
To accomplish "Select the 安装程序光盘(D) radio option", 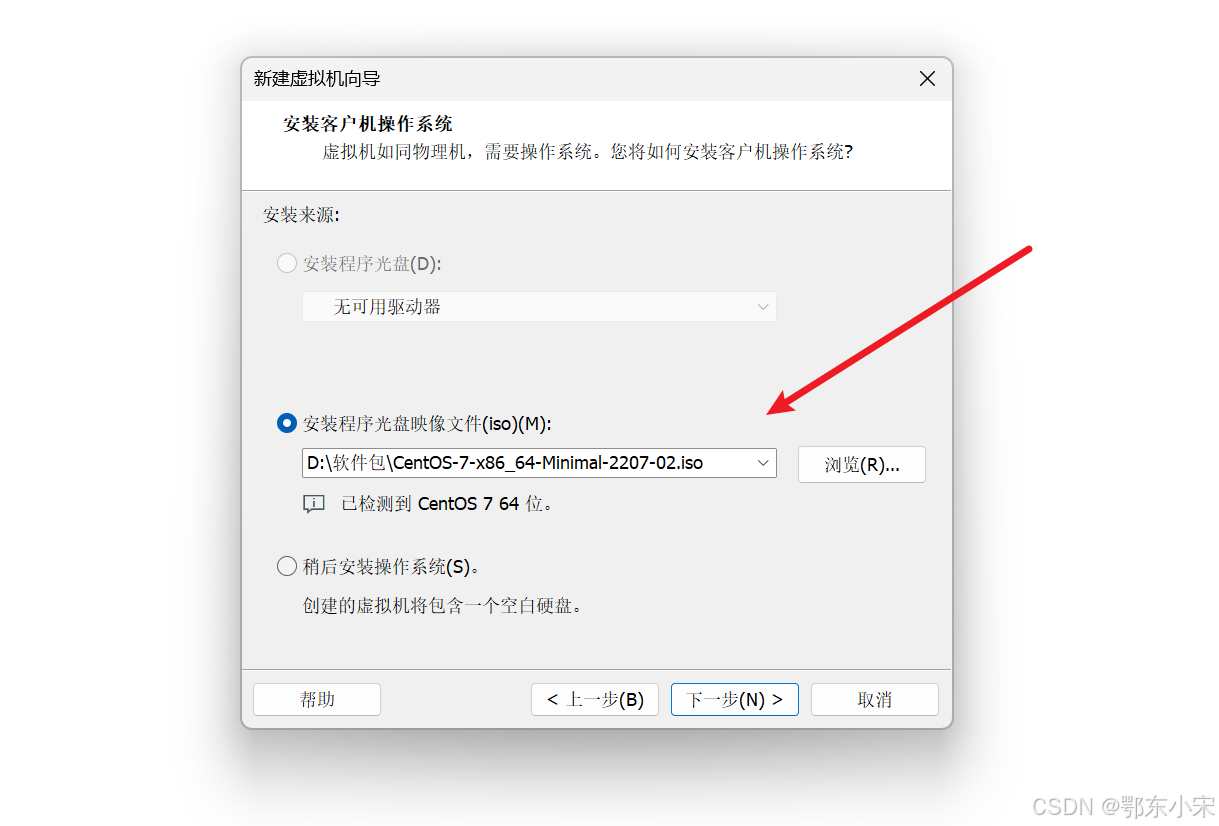I will 287,264.
